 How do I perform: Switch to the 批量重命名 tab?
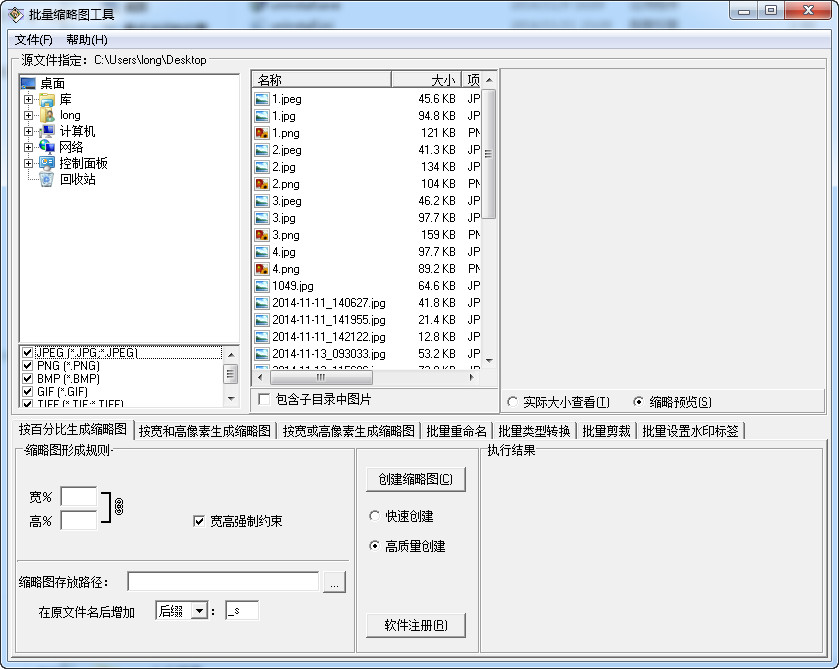(x=456, y=431)
